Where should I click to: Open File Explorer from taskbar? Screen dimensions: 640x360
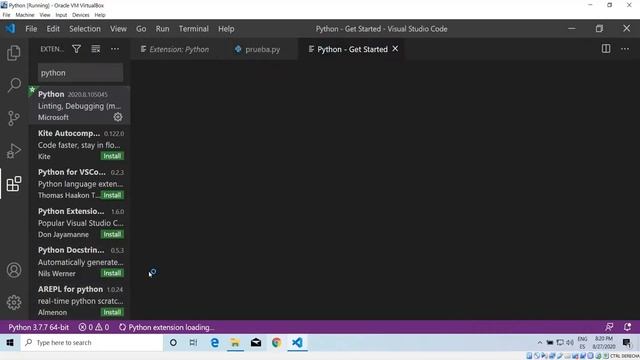(x=235, y=342)
